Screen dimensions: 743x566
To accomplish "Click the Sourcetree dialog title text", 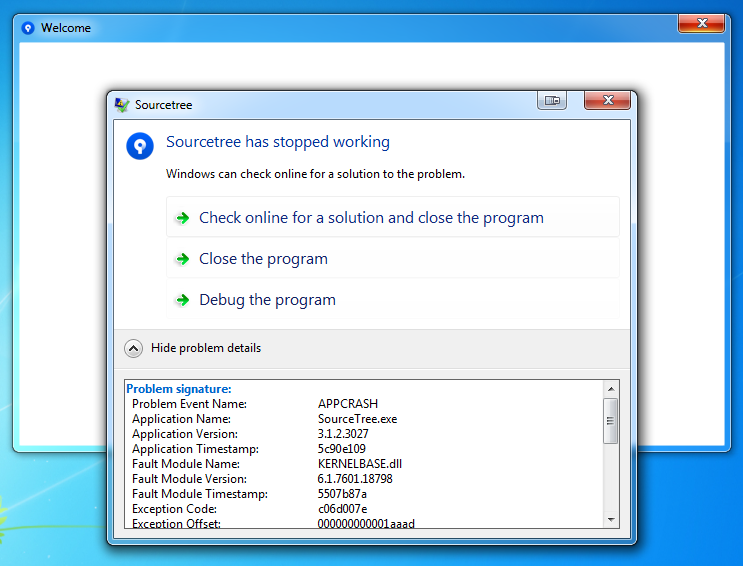I will (163, 105).
